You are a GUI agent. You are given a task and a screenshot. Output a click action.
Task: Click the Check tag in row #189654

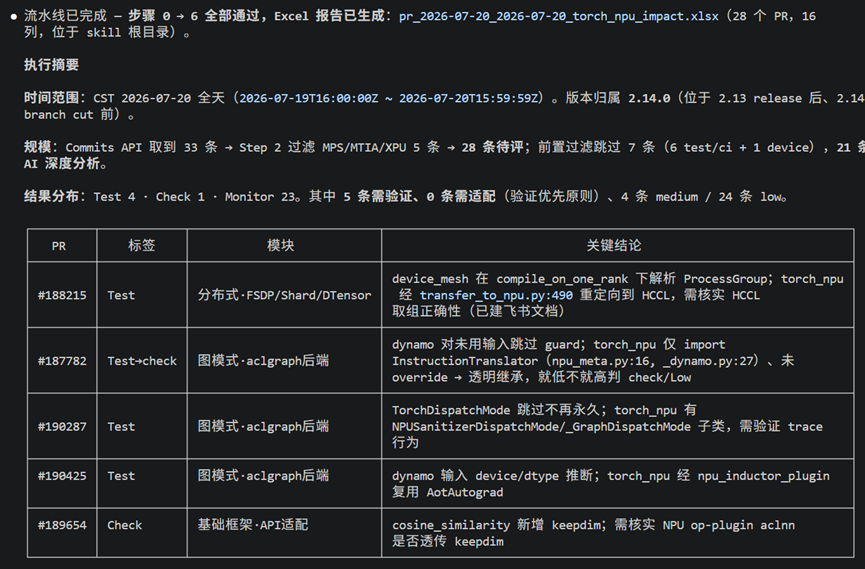tap(124, 525)
